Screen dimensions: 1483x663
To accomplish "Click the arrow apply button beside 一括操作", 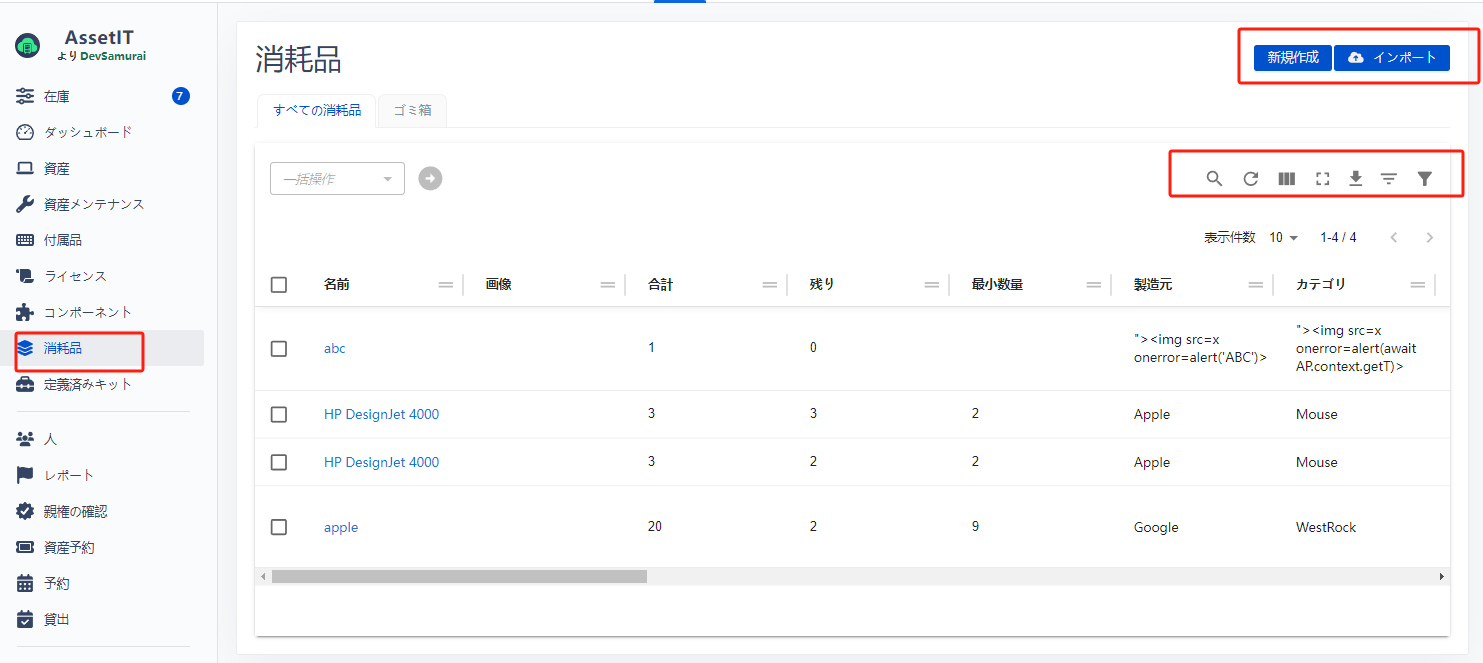I will point(430,178).
